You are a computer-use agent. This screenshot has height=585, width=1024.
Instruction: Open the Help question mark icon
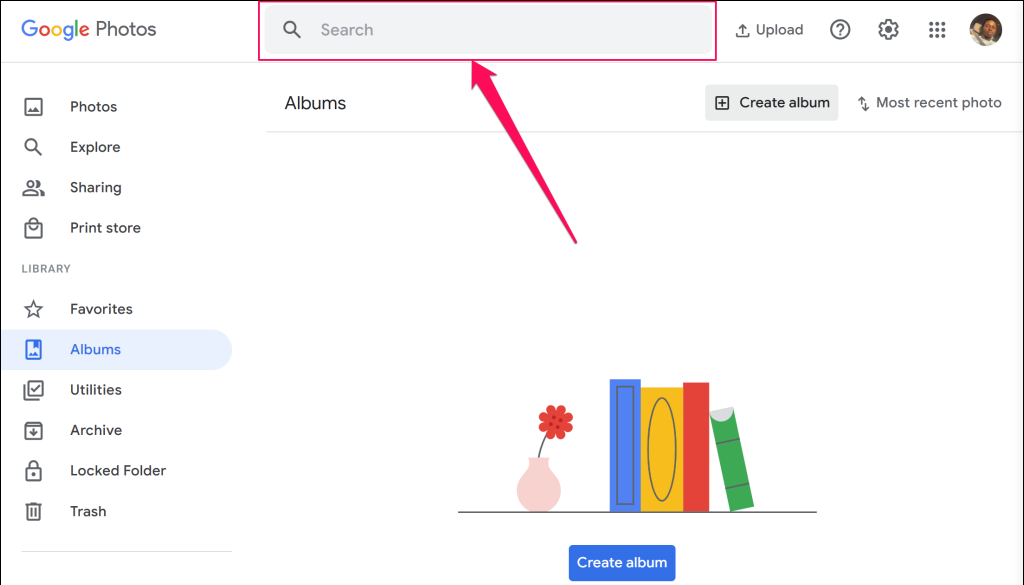(x=840, y=30)
